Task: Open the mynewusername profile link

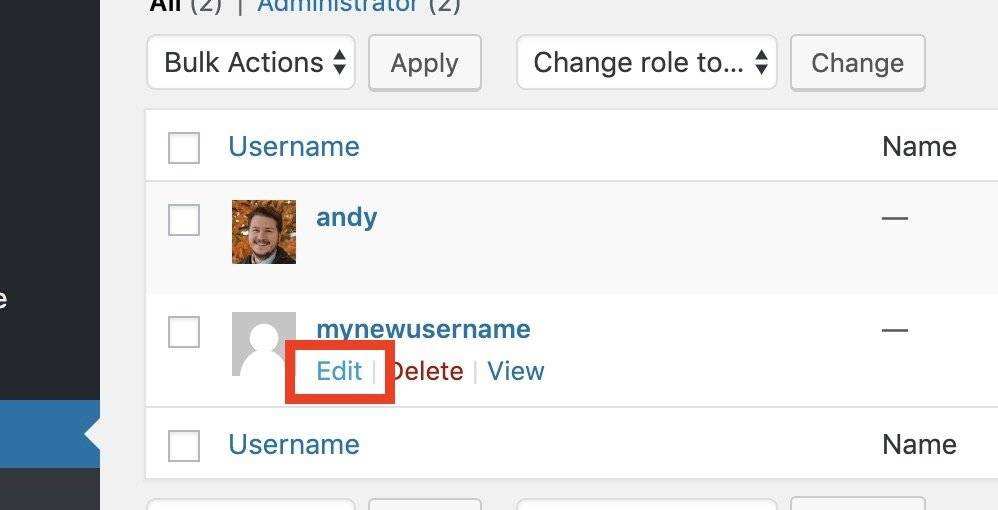Action: pyautogui.click(x=423, y=329)
